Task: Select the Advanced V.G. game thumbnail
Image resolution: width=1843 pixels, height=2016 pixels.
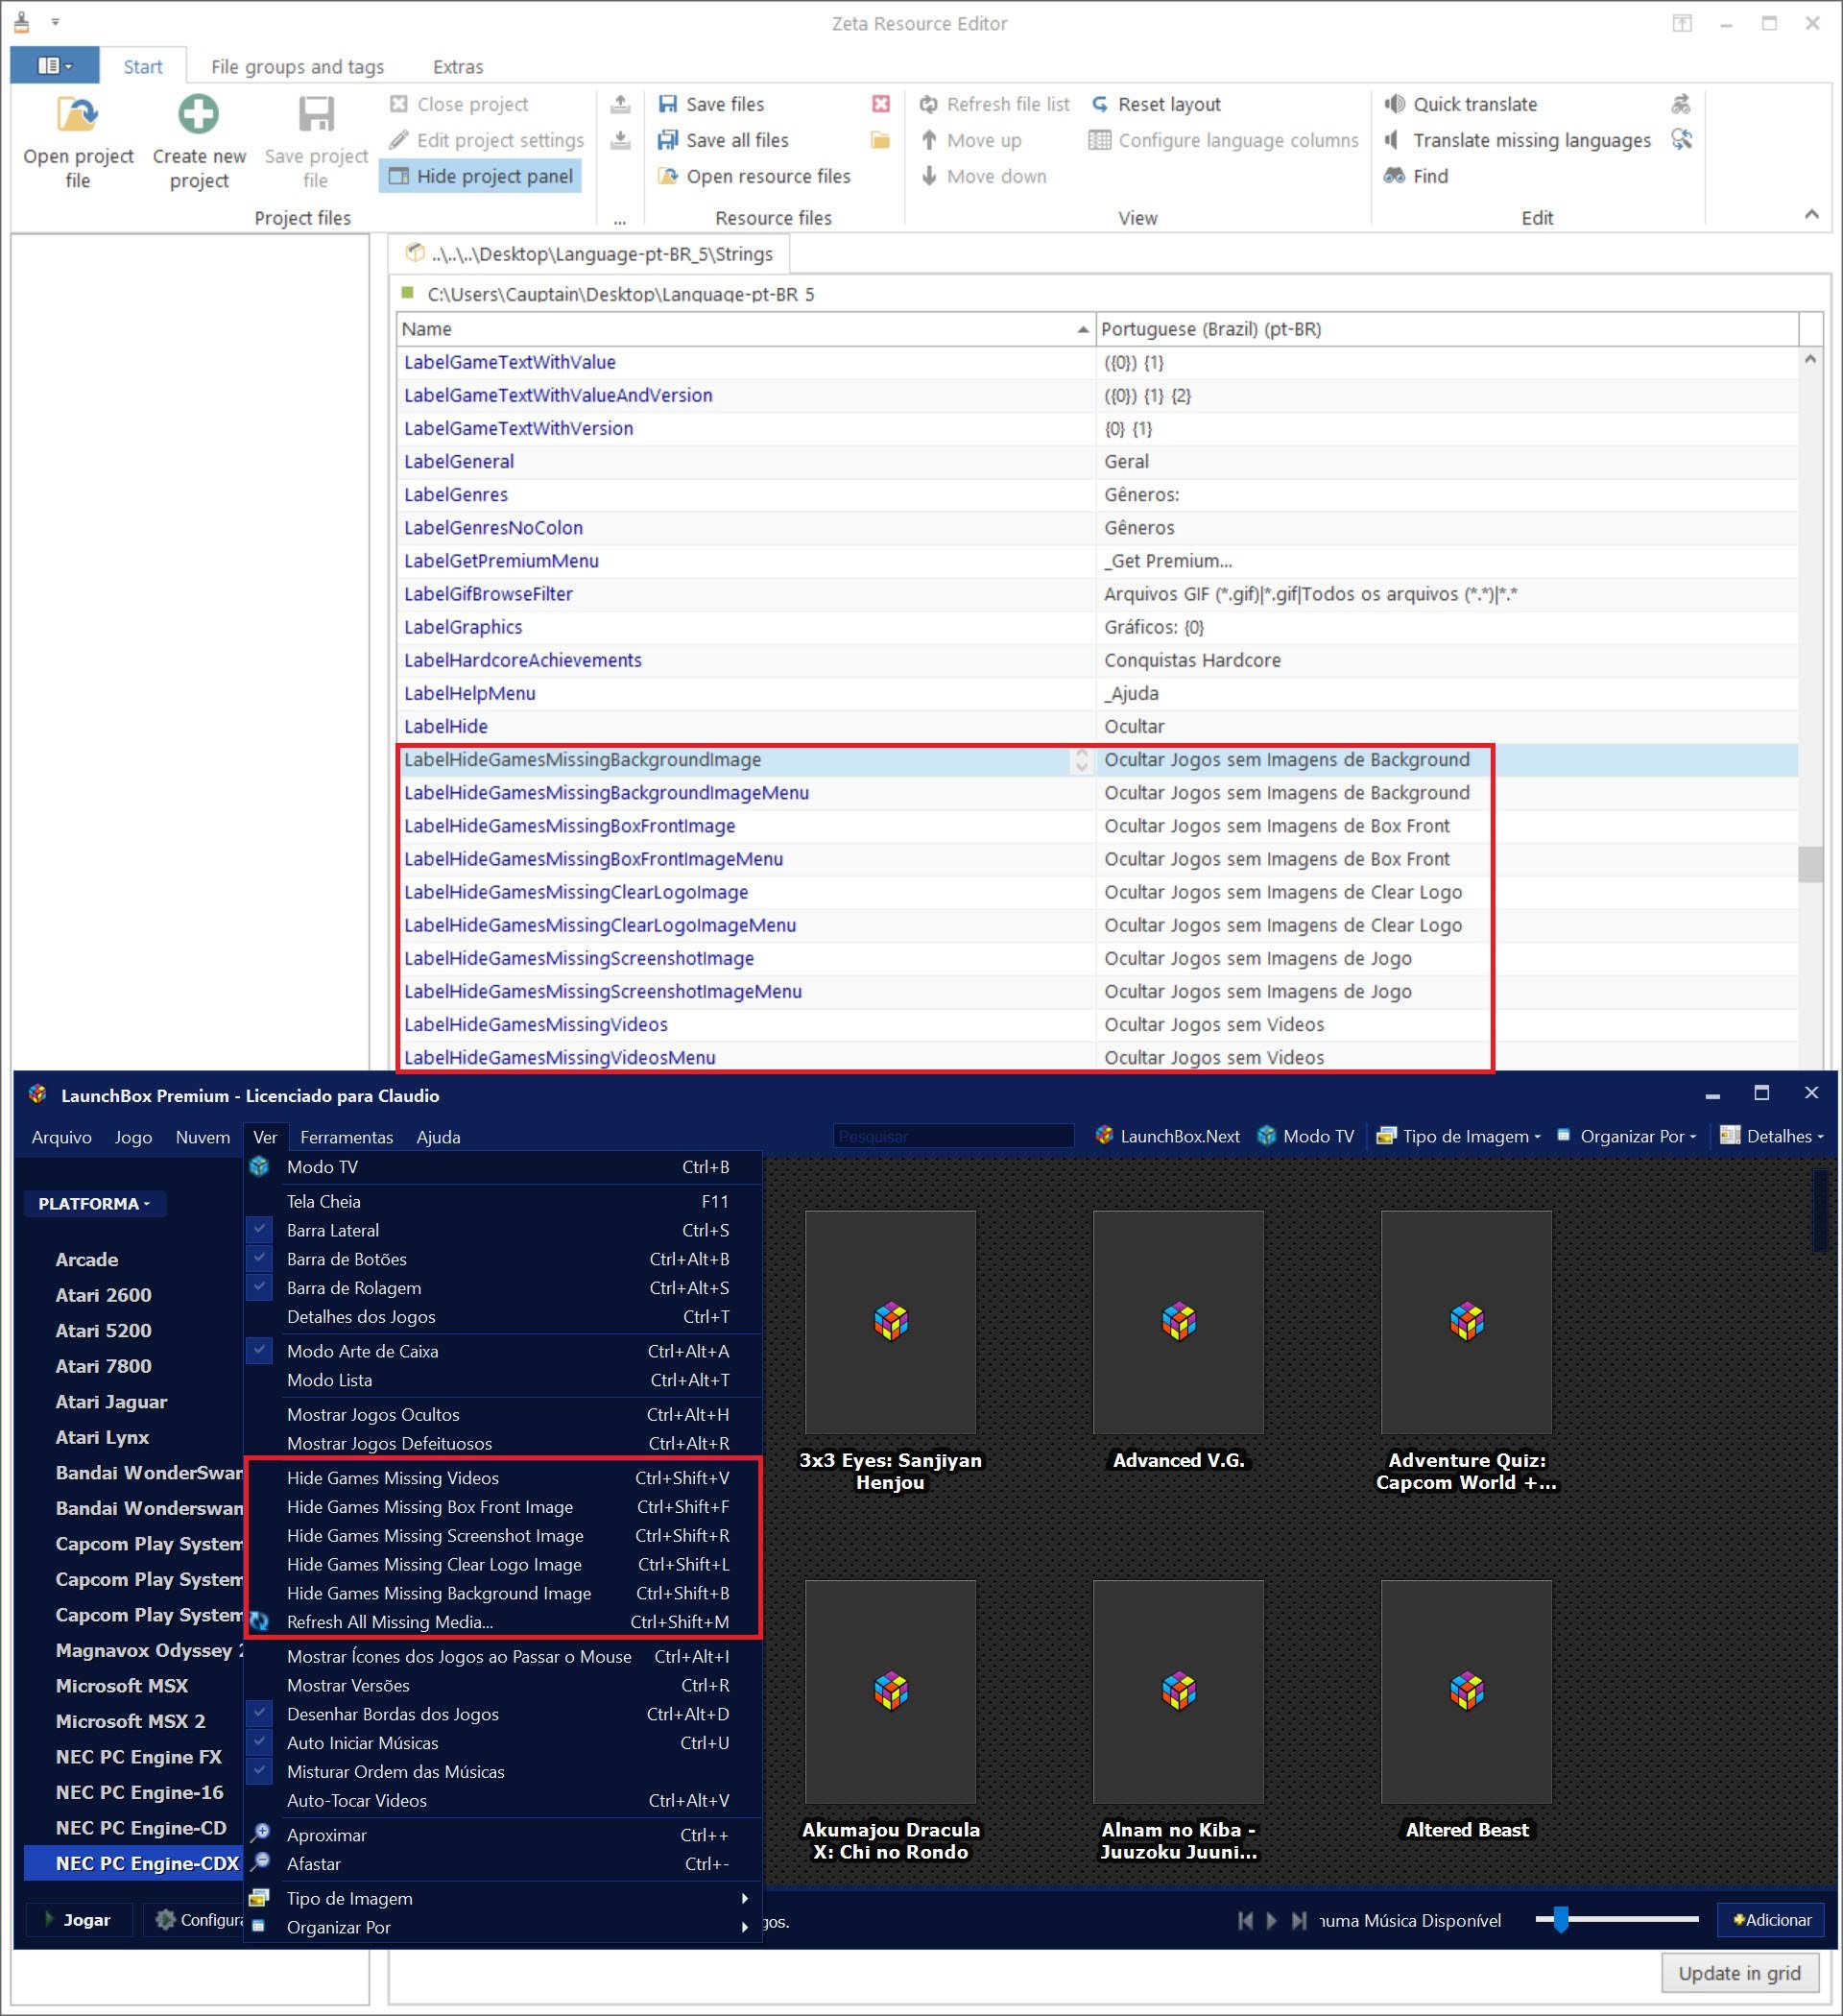Action: pos(1178,1322)
